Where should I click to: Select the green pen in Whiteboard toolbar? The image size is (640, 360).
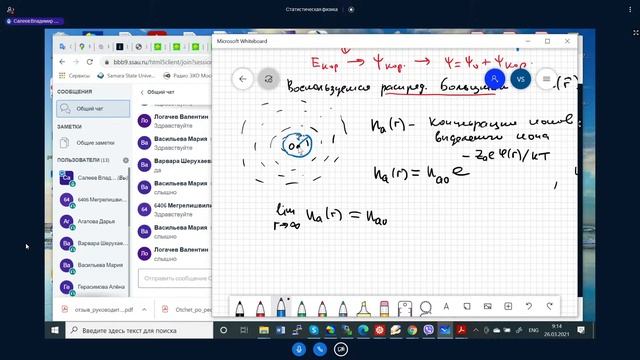pos(301,308)
